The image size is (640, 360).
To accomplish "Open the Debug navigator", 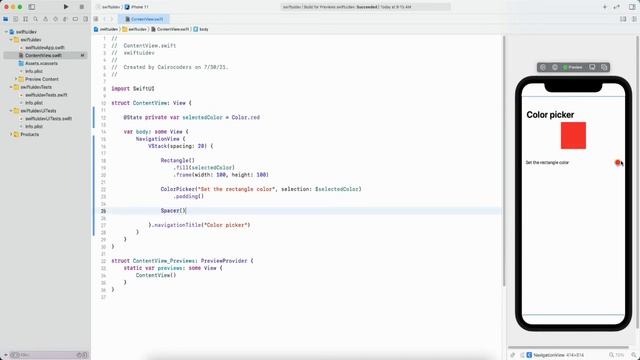I will [65, 19].
